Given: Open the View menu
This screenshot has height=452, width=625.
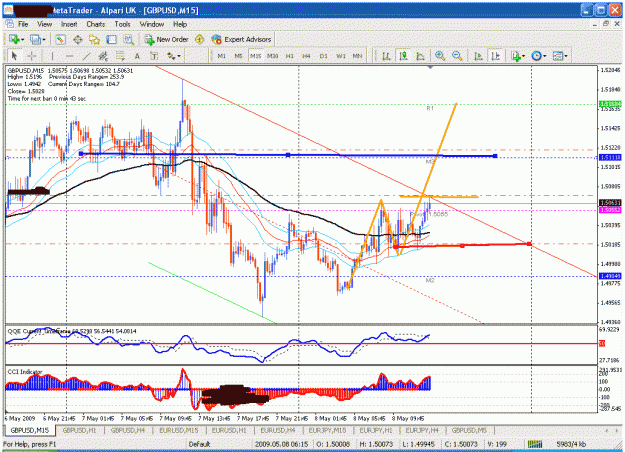Looking at the screenshot, I should tap(45, 24).
